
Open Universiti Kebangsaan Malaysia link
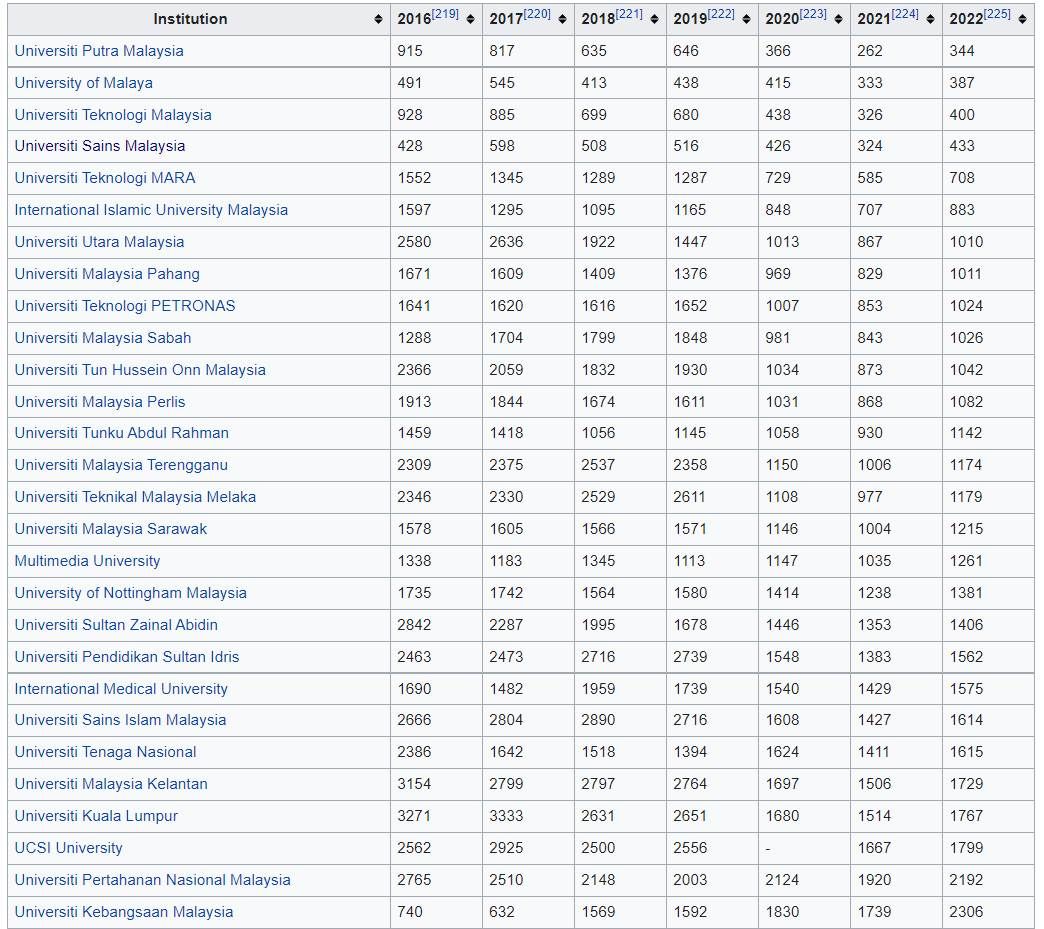point(124,912)
